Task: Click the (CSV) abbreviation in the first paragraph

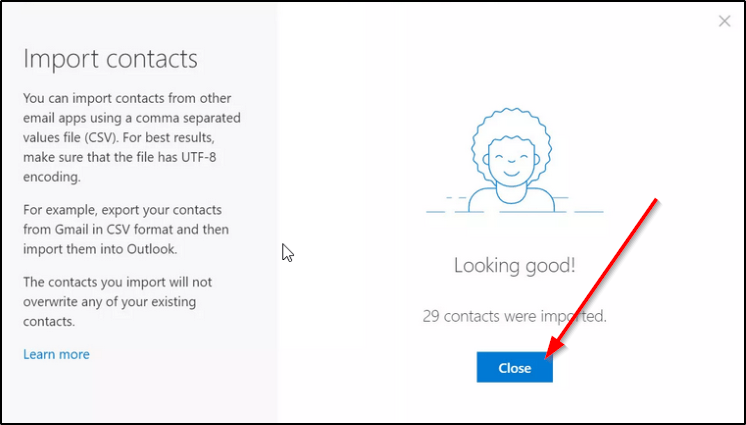Action: pos(101,138)
